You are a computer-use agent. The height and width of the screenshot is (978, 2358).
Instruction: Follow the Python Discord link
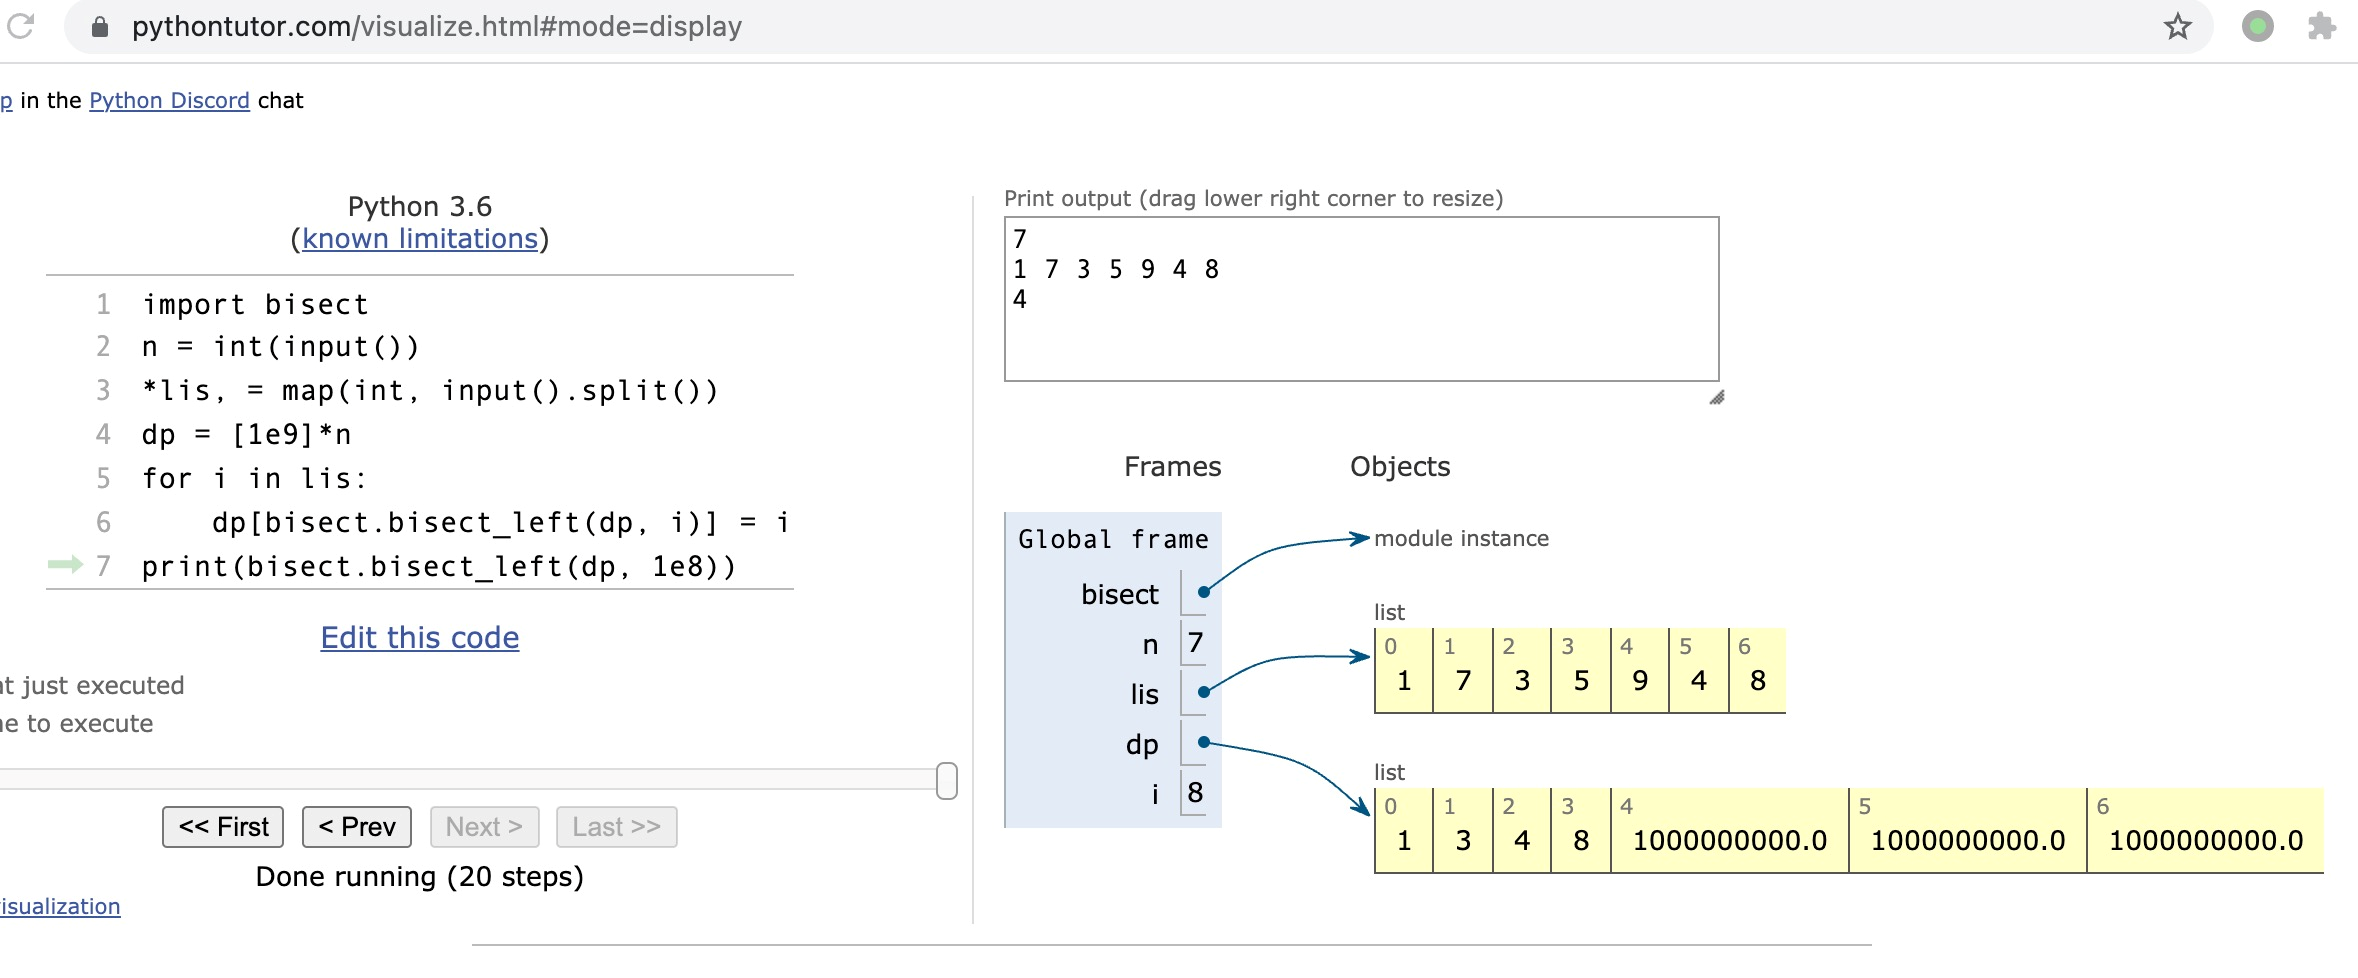point(169,101)
